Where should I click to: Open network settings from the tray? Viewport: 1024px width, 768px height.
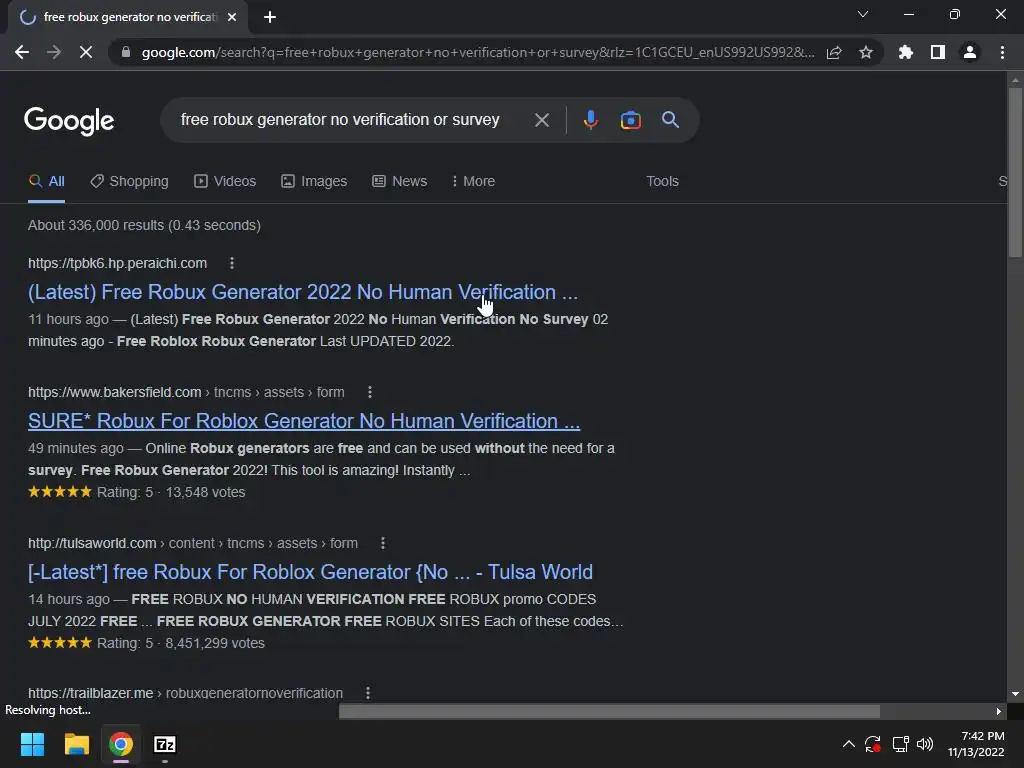[901, 744]
